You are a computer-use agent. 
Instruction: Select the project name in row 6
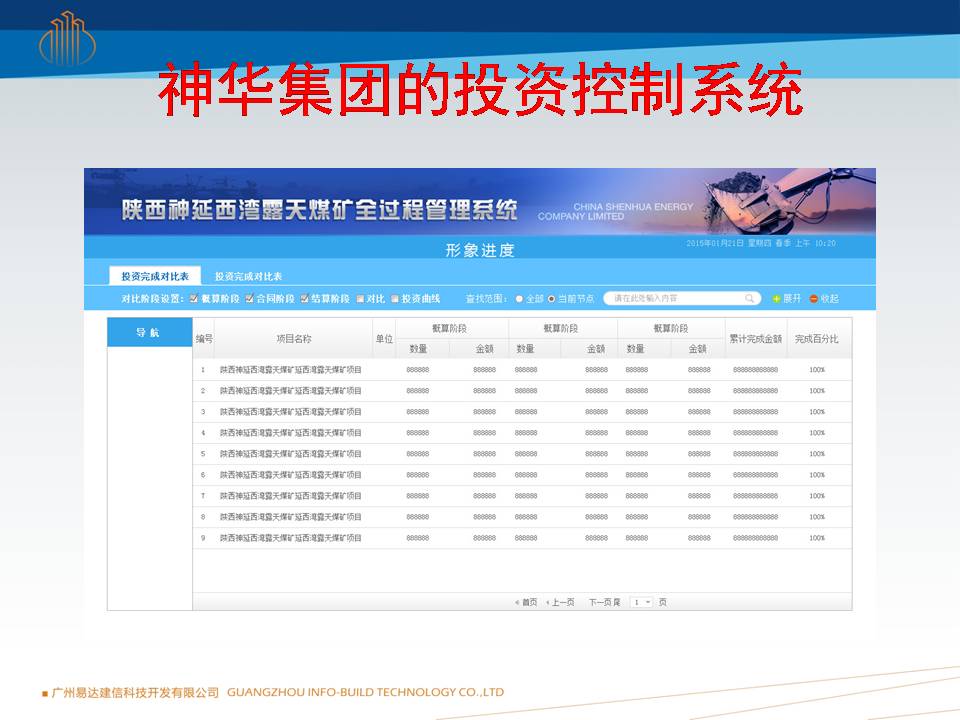[x=291, y=475]
